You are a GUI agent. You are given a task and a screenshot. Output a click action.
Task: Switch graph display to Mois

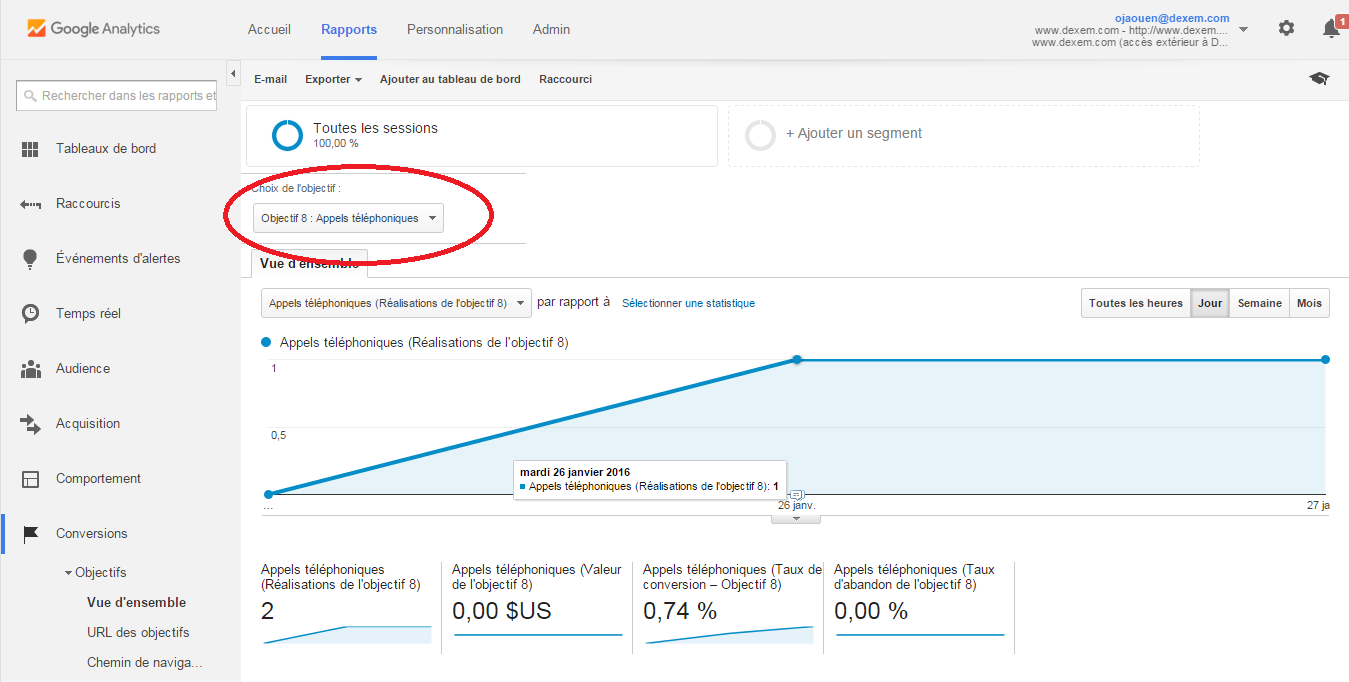coord(1309,303)
